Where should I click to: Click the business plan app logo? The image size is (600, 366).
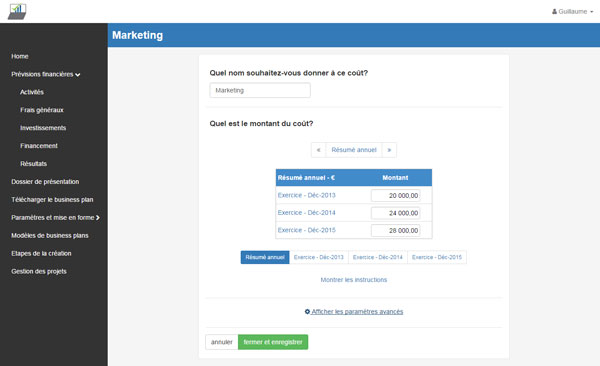click(17, 11)
